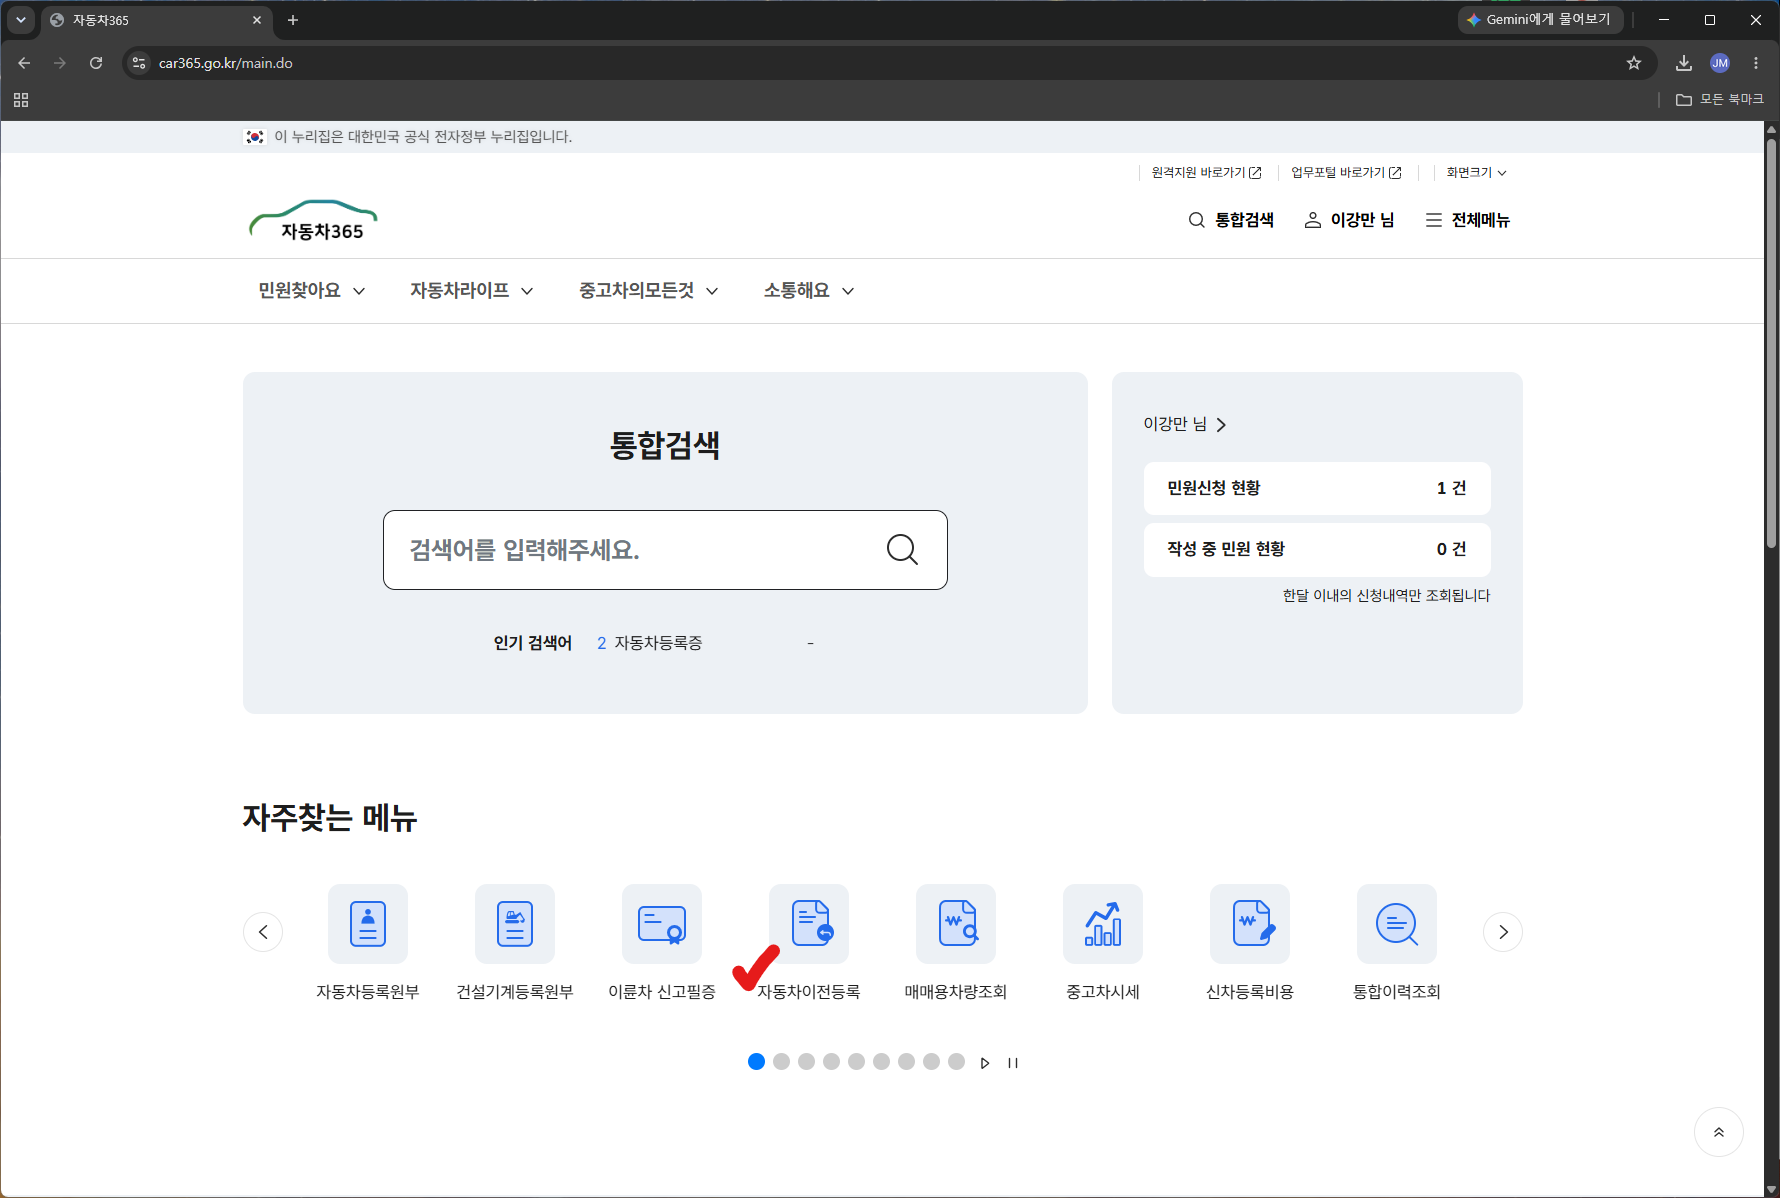Click 업무포털 바로가기 link

click(x=1346, y=173)
